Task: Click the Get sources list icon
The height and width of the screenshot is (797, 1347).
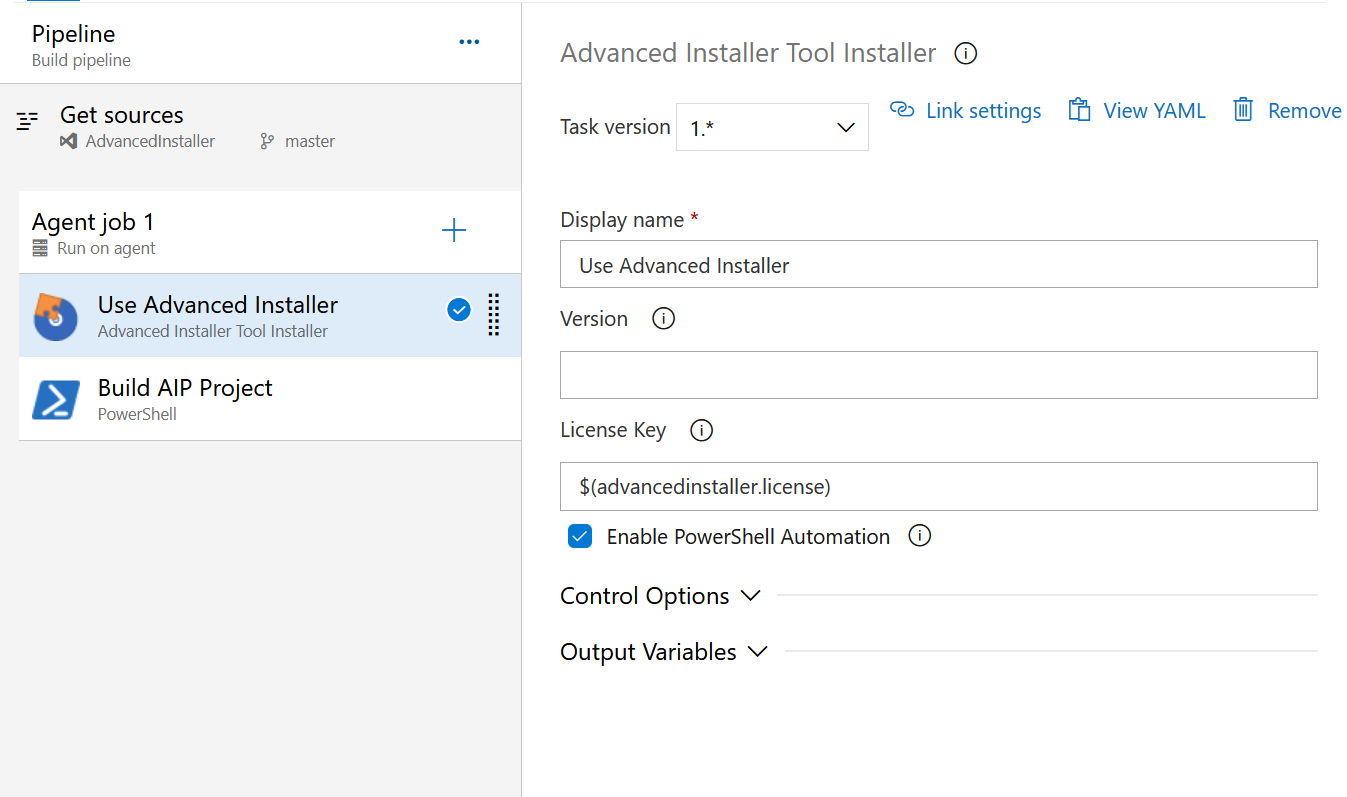Action: coord(27,122)
